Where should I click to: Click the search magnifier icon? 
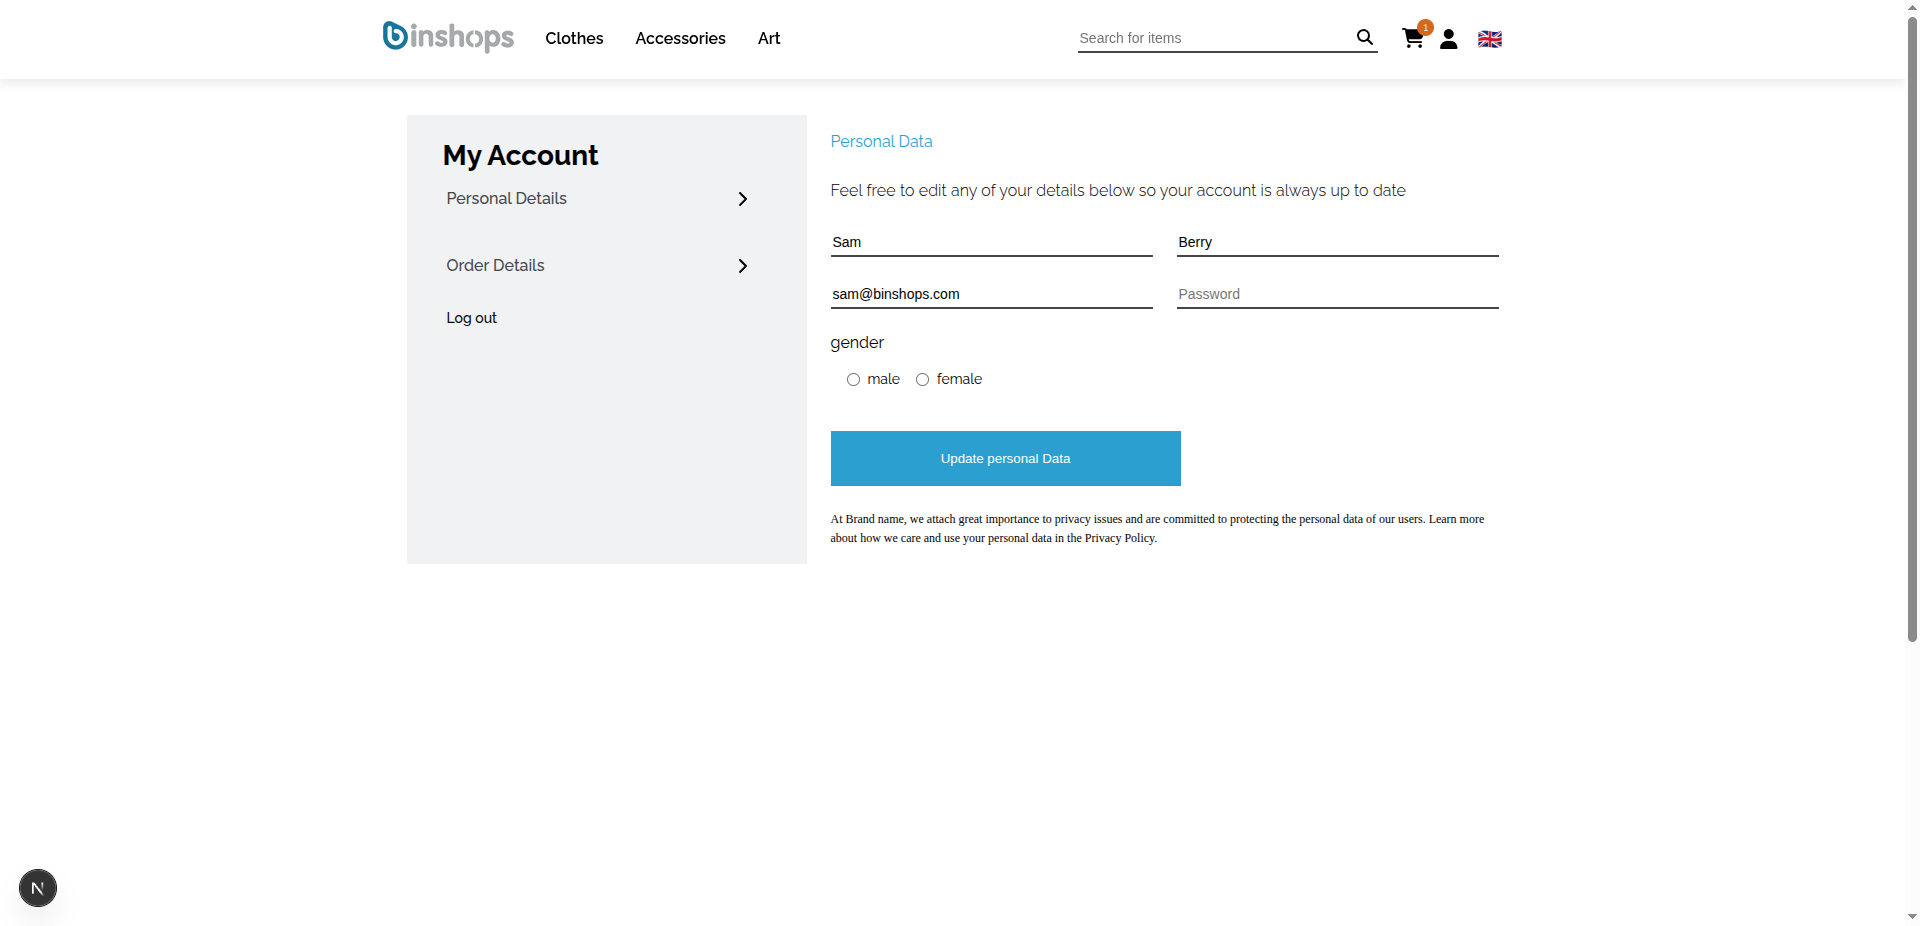click(x=1364, y=38)
